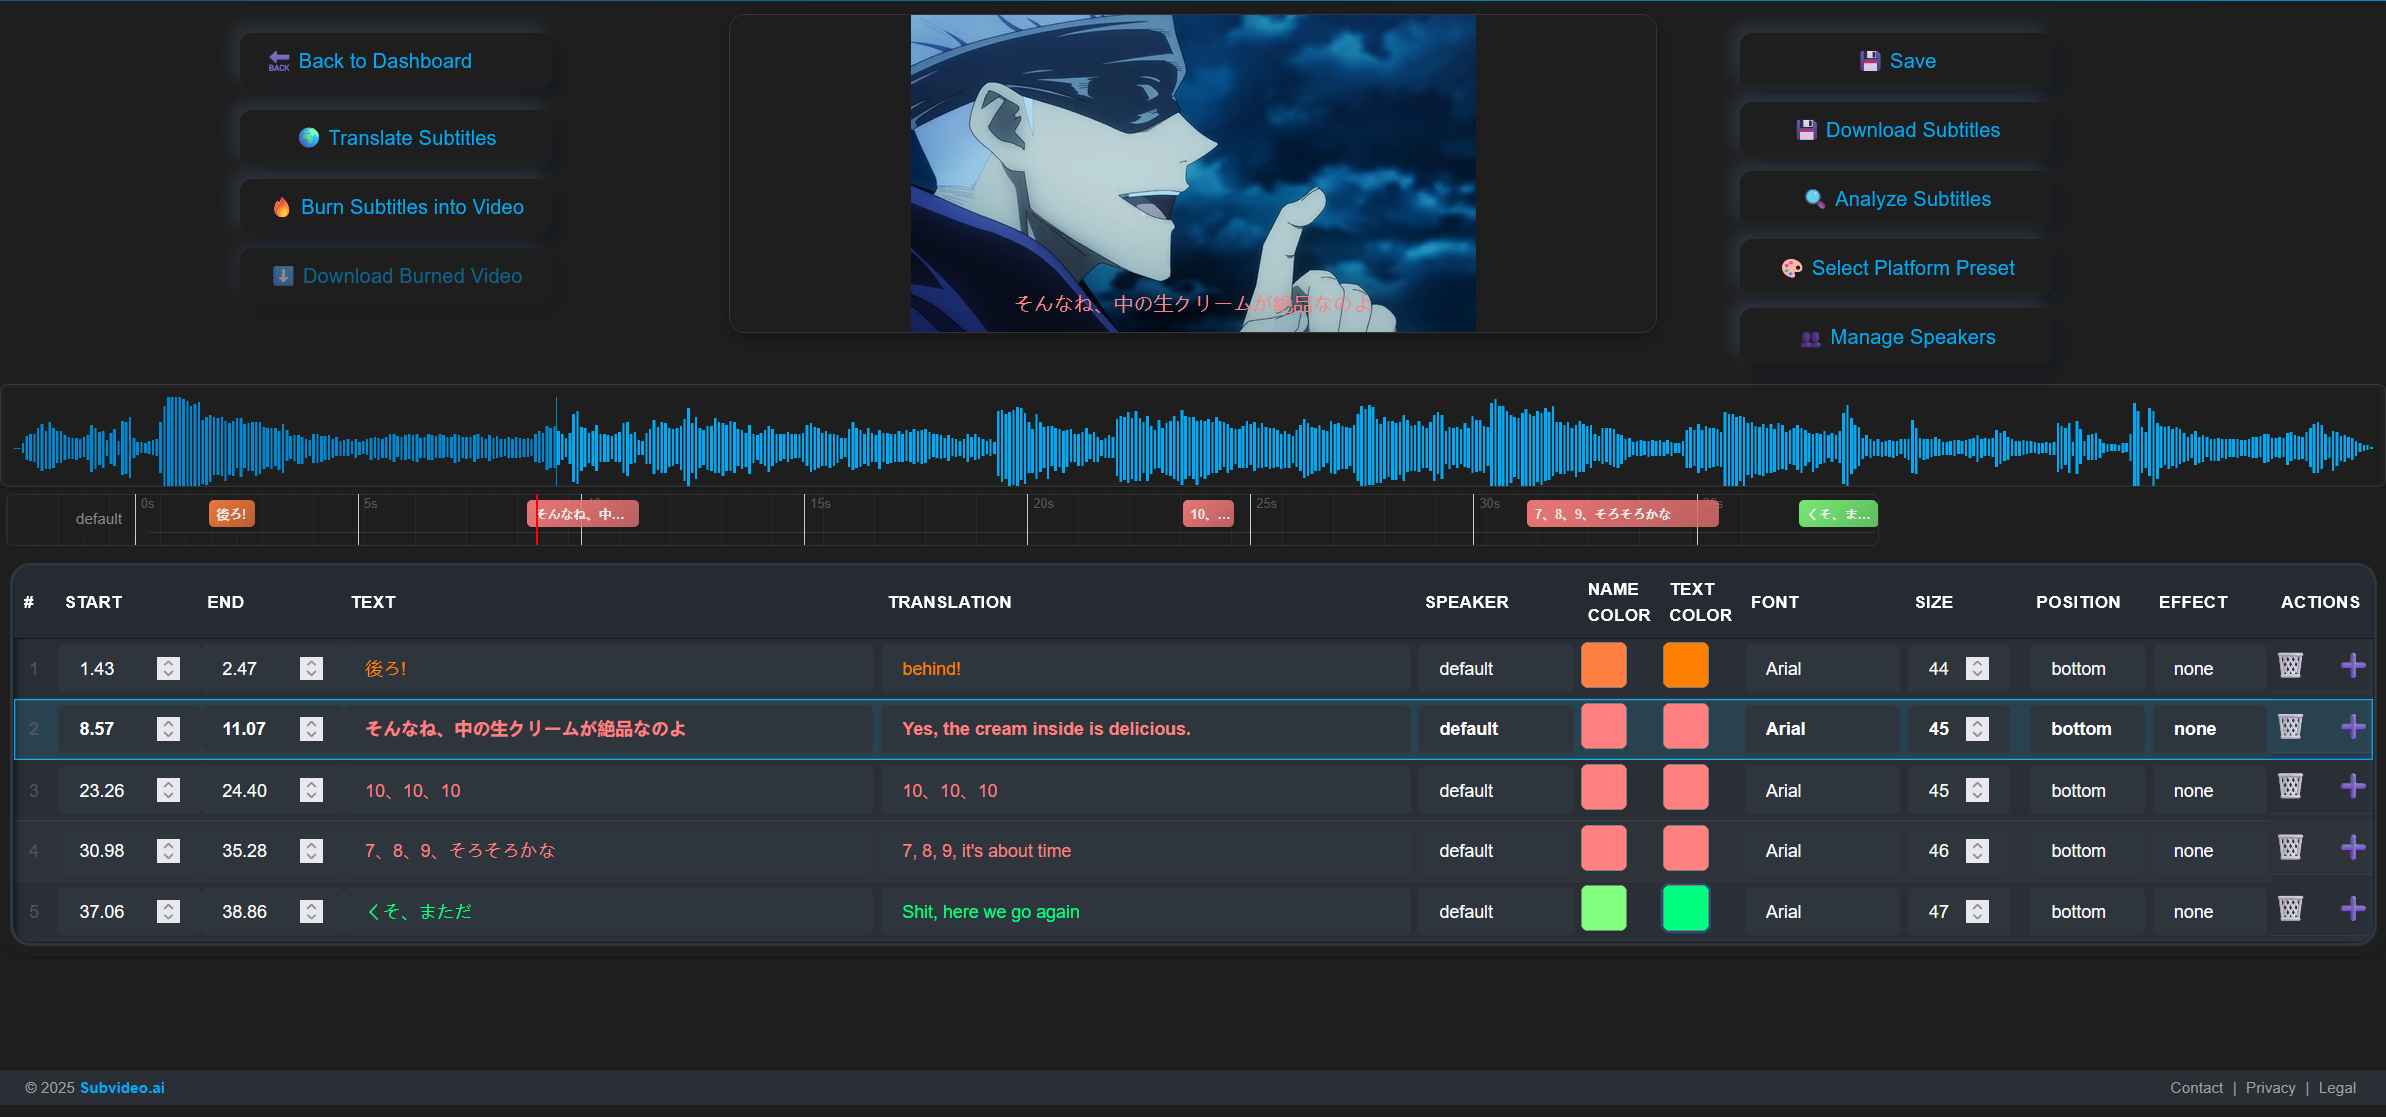Save the subtitle project
Screen dimensions: 2386x1117
(1896, 61)
